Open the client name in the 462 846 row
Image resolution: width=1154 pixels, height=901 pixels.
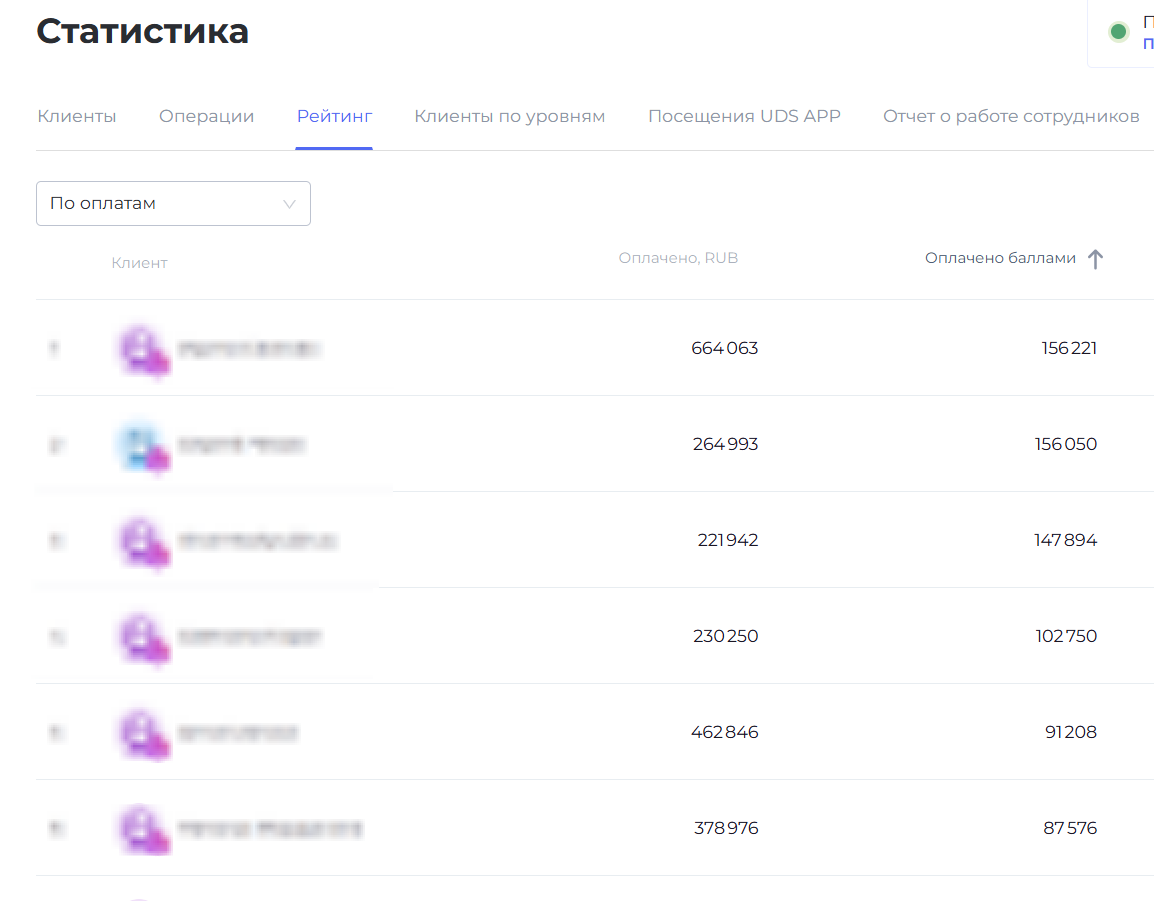[238, 732]
